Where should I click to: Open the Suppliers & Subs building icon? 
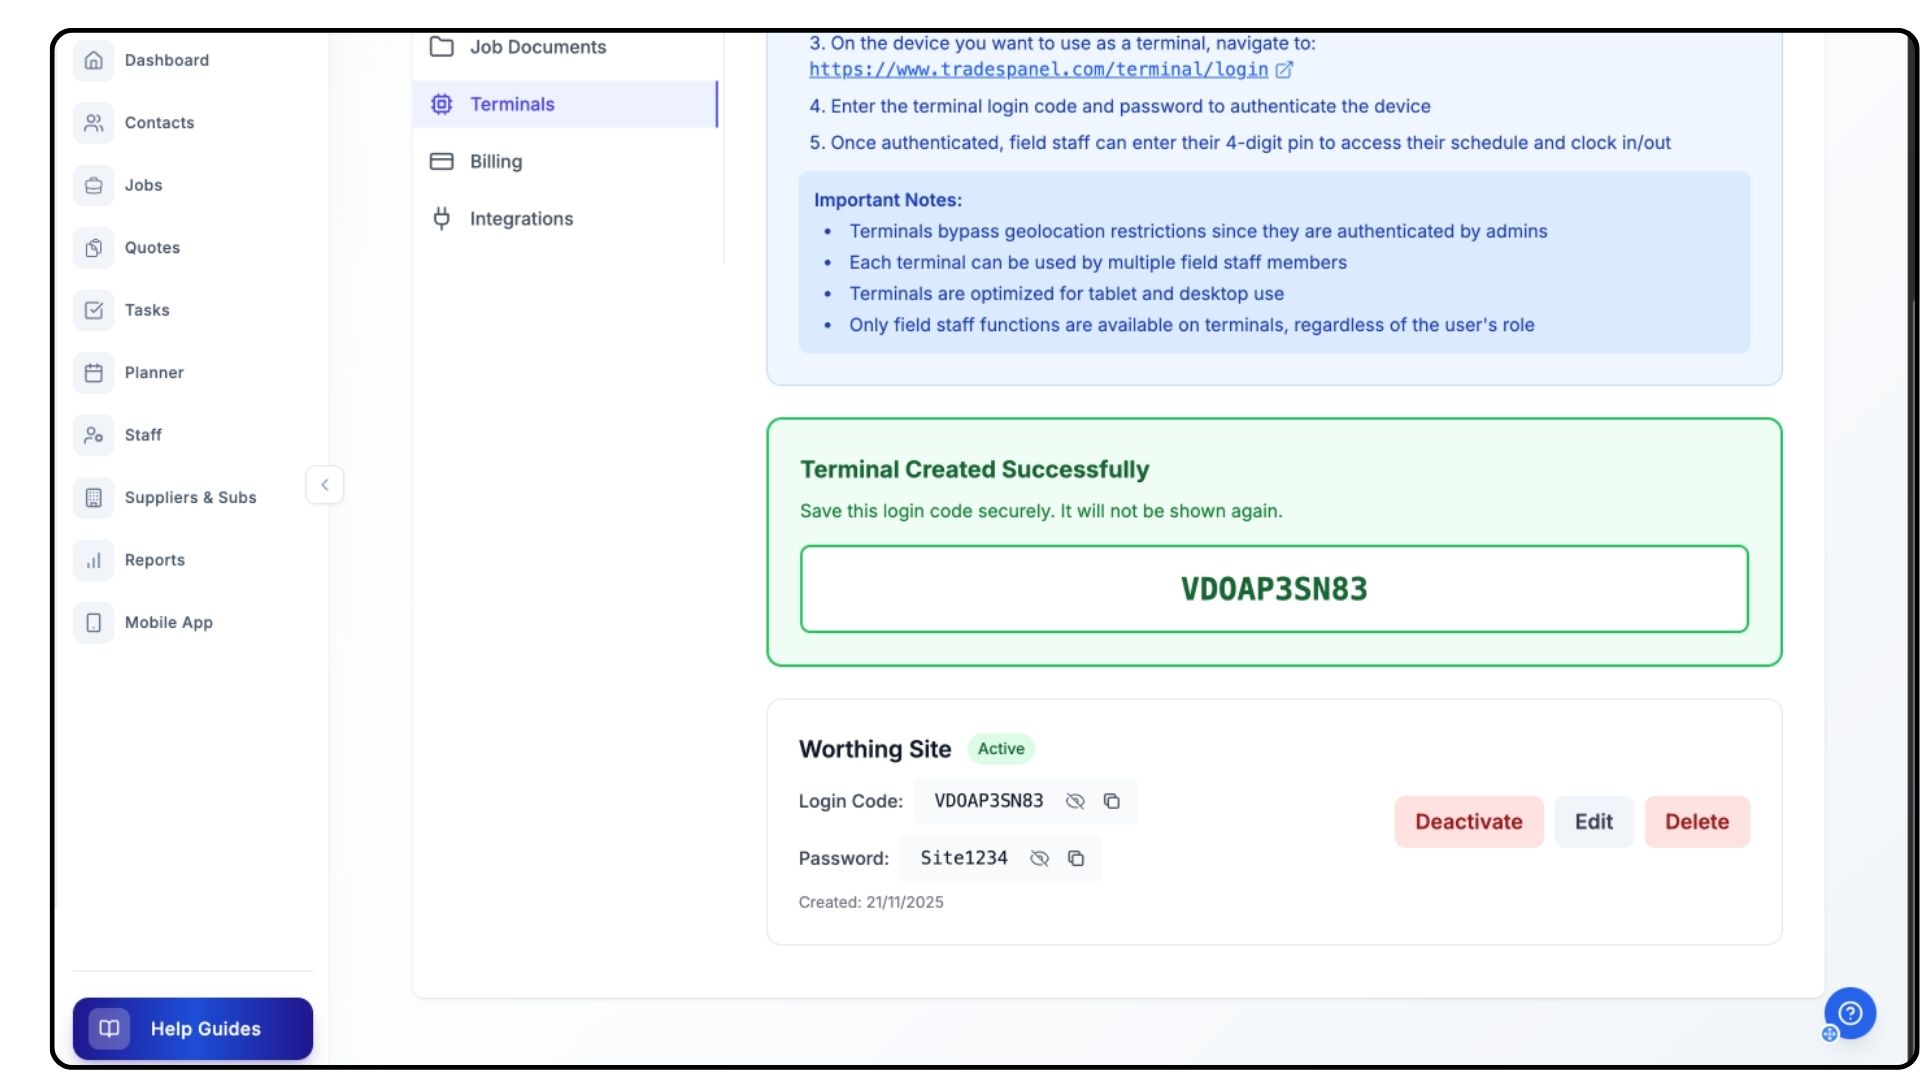pos(94,498)
